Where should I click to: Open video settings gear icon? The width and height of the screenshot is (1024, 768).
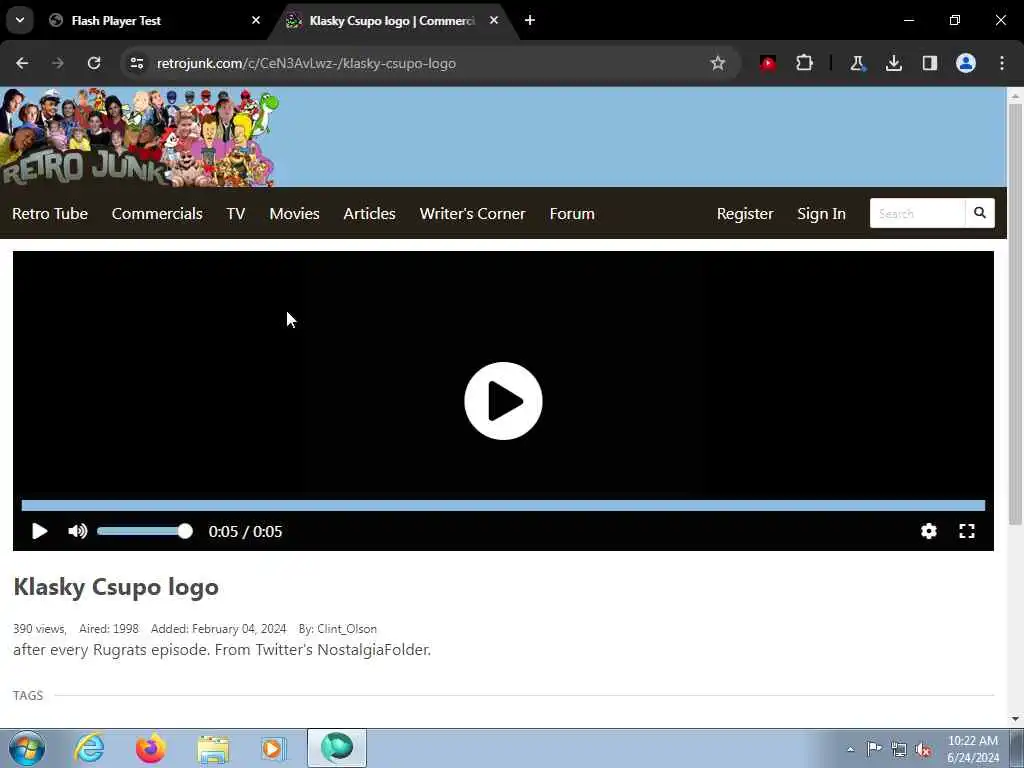click(929, 531)
